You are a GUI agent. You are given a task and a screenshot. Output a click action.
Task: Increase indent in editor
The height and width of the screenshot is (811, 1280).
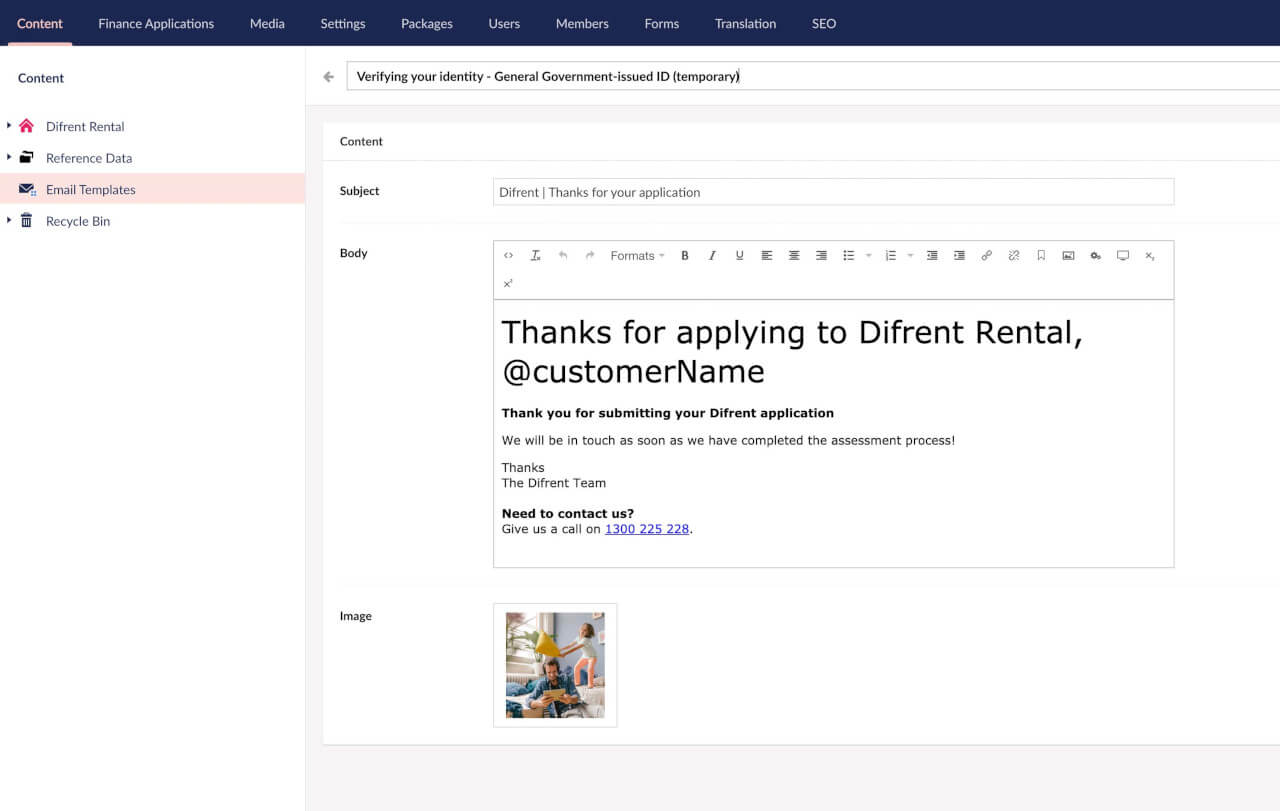click(x=959, y=256)
